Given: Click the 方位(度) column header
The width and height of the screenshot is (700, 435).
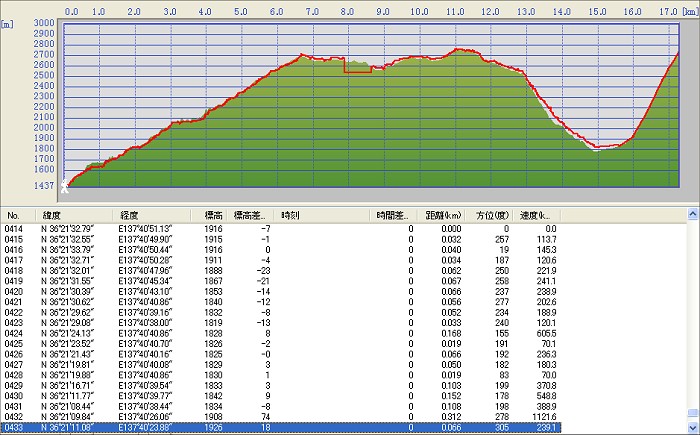Looking at the screenshot, I should 483,215.
